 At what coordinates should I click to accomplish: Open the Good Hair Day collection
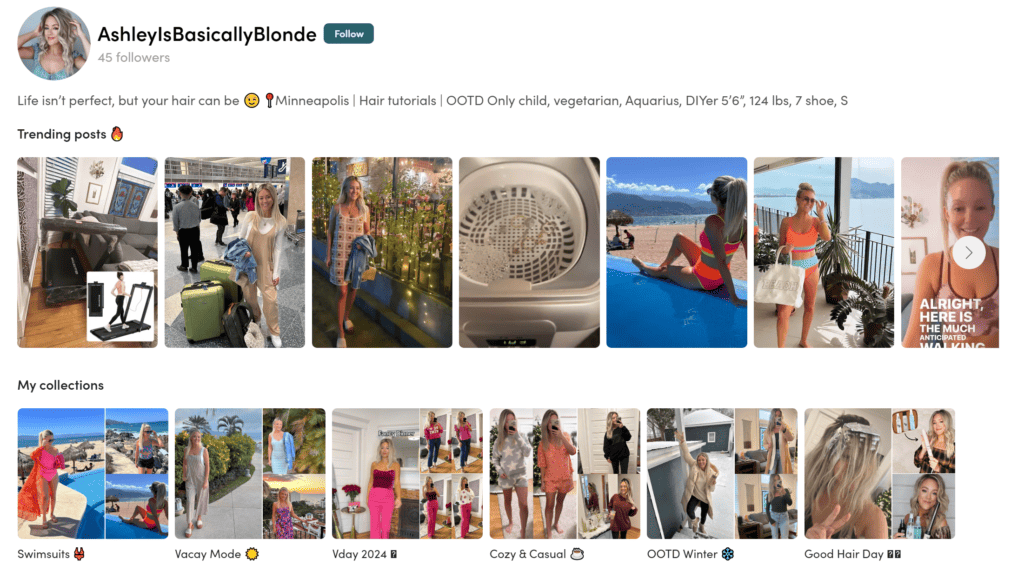pos(880,473)
